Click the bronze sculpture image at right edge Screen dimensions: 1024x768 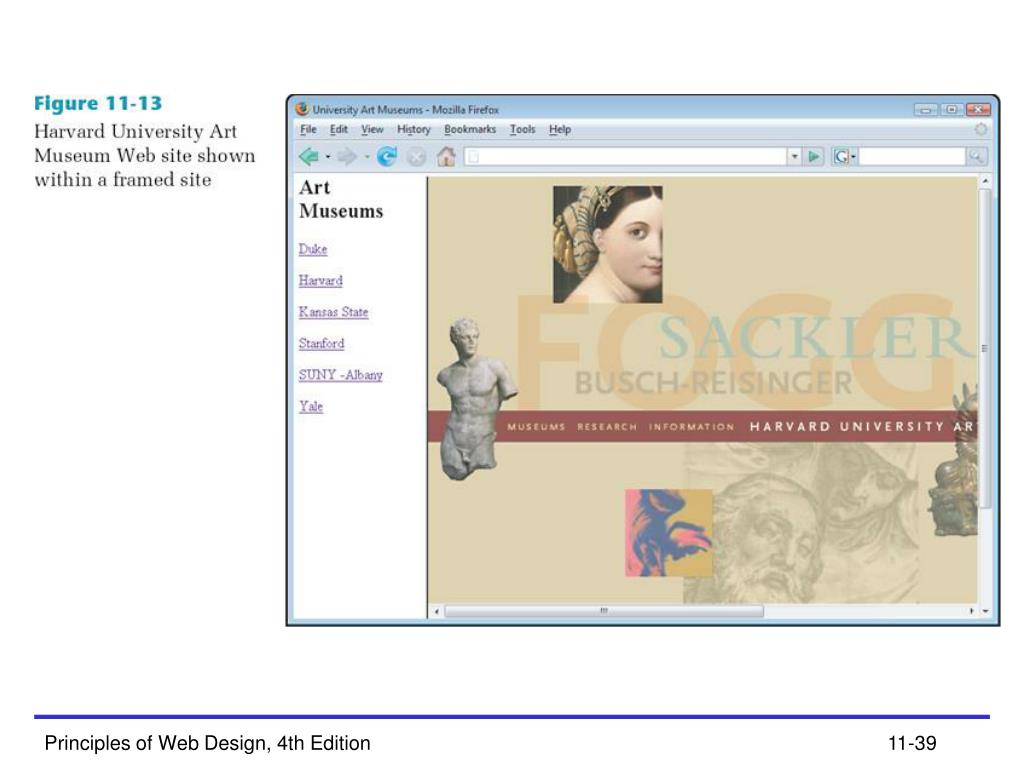pyautogui.click(x=954, y=460)
